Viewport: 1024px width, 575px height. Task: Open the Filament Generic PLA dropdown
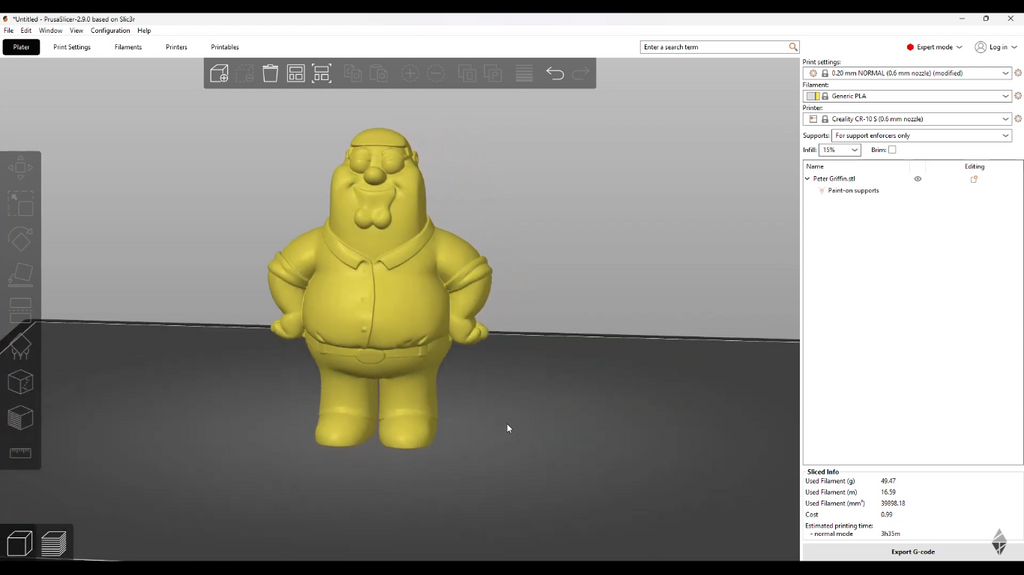(908, 96)
